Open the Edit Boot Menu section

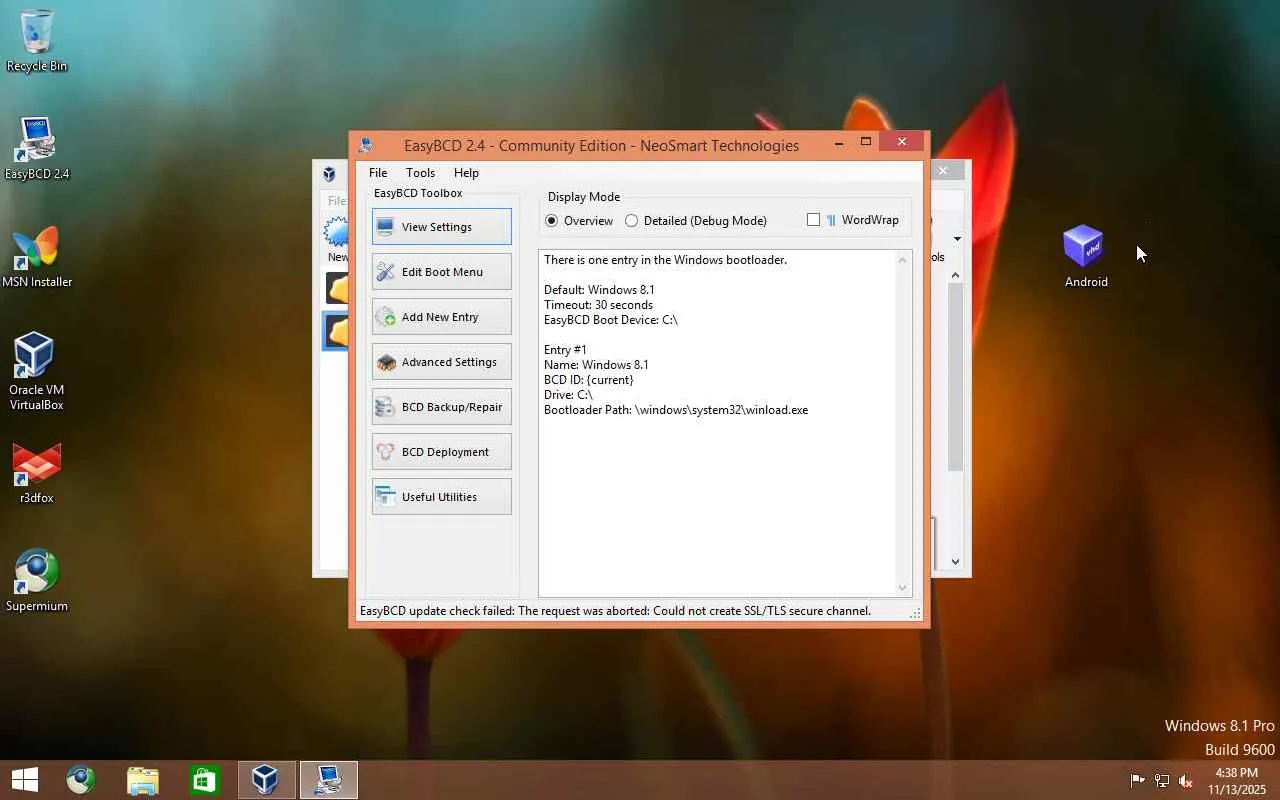click(442, 272)
